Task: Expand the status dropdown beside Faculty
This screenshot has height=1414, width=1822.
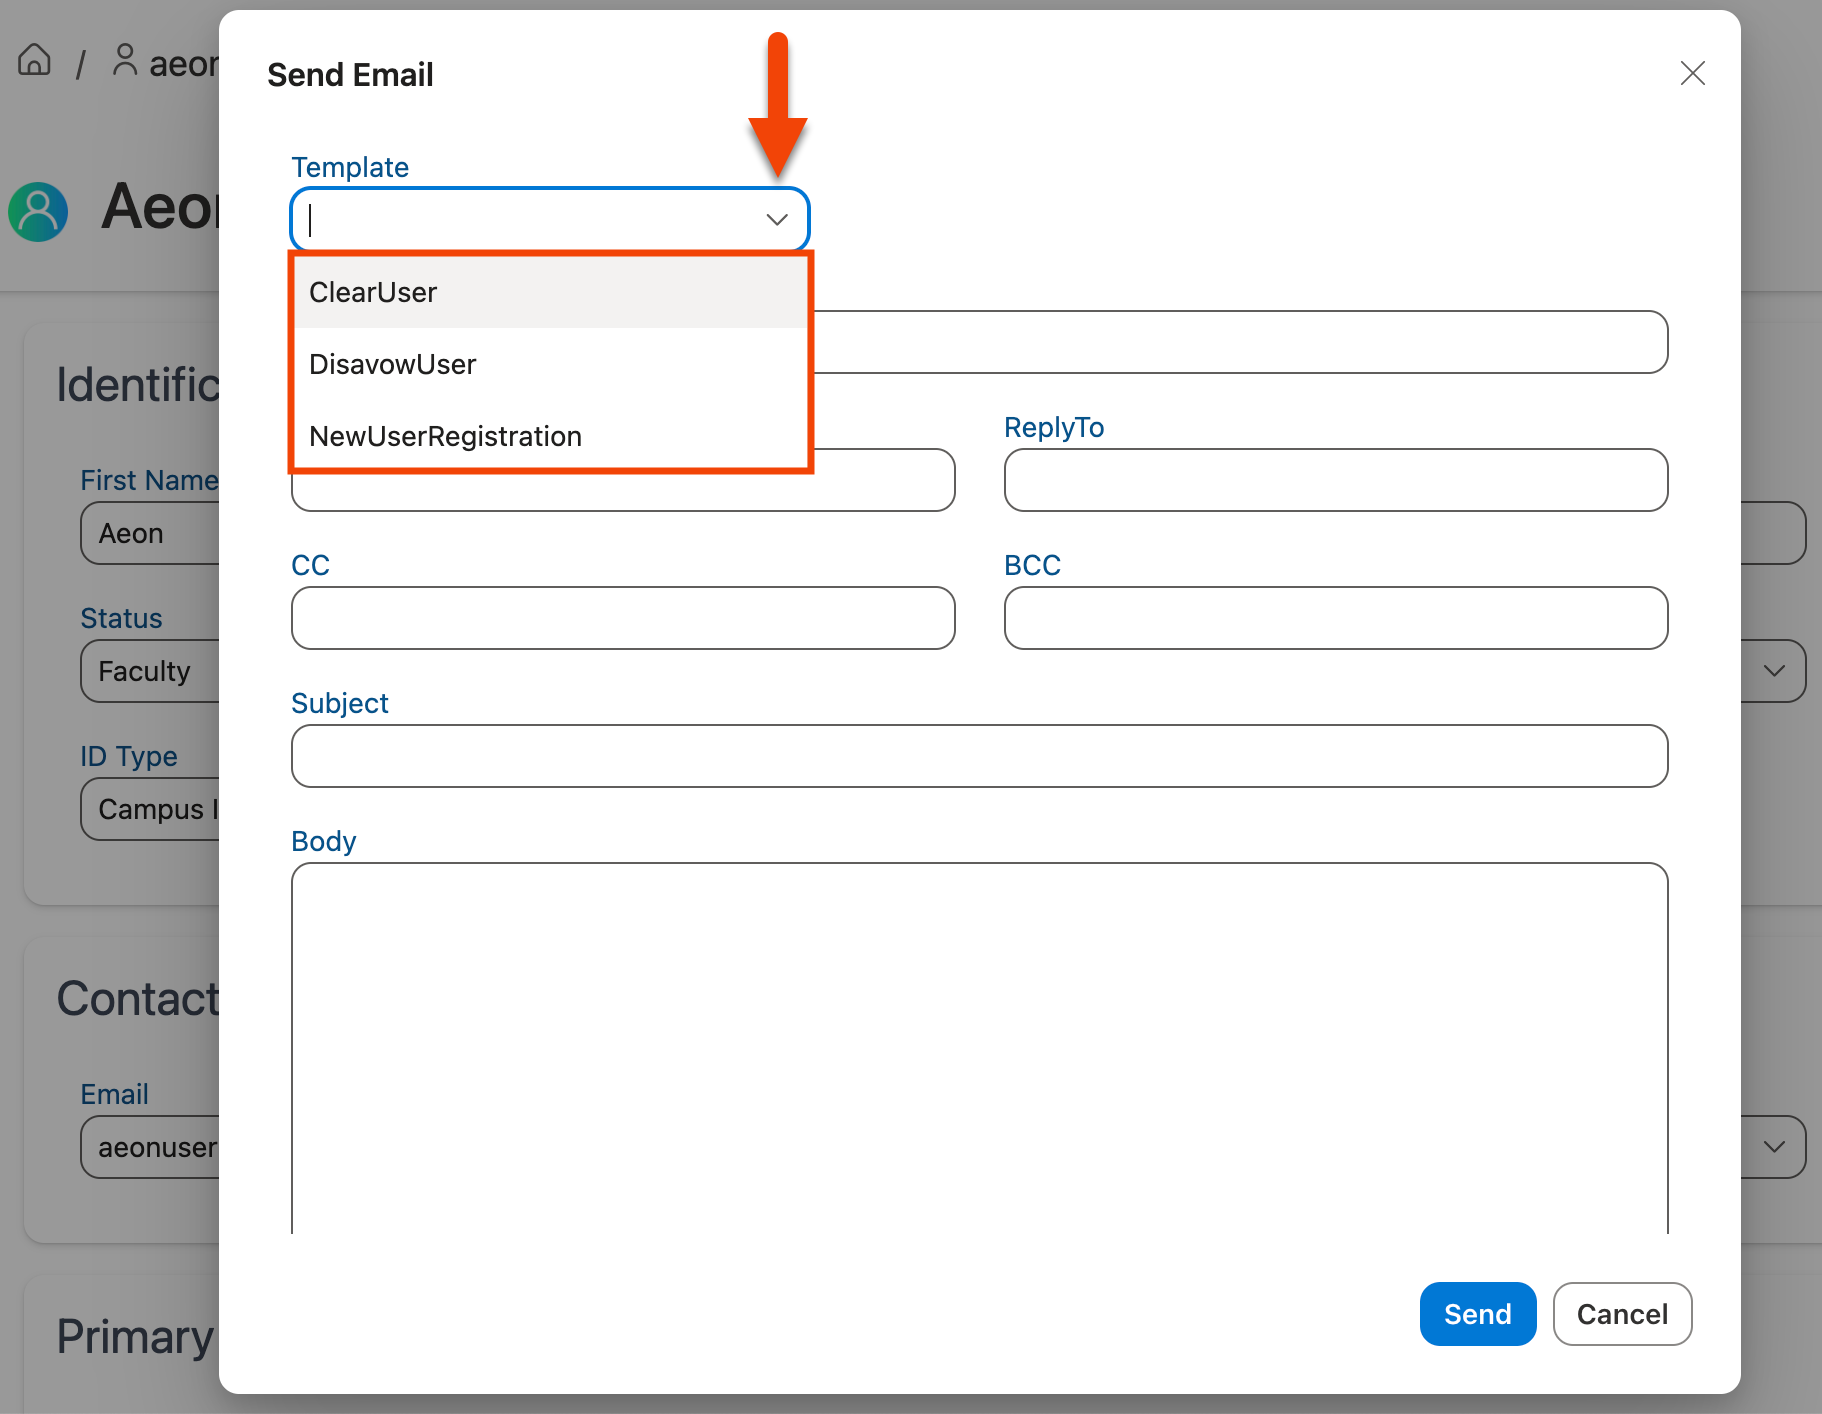Action: [x=1776, y=671]
